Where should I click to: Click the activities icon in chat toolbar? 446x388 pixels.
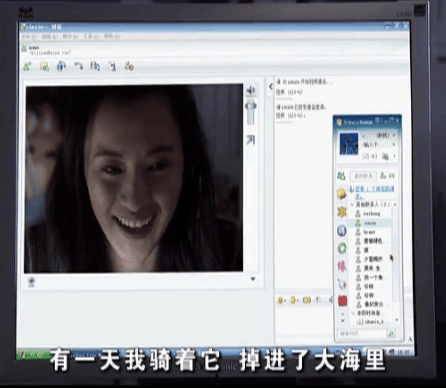[95, 66]
